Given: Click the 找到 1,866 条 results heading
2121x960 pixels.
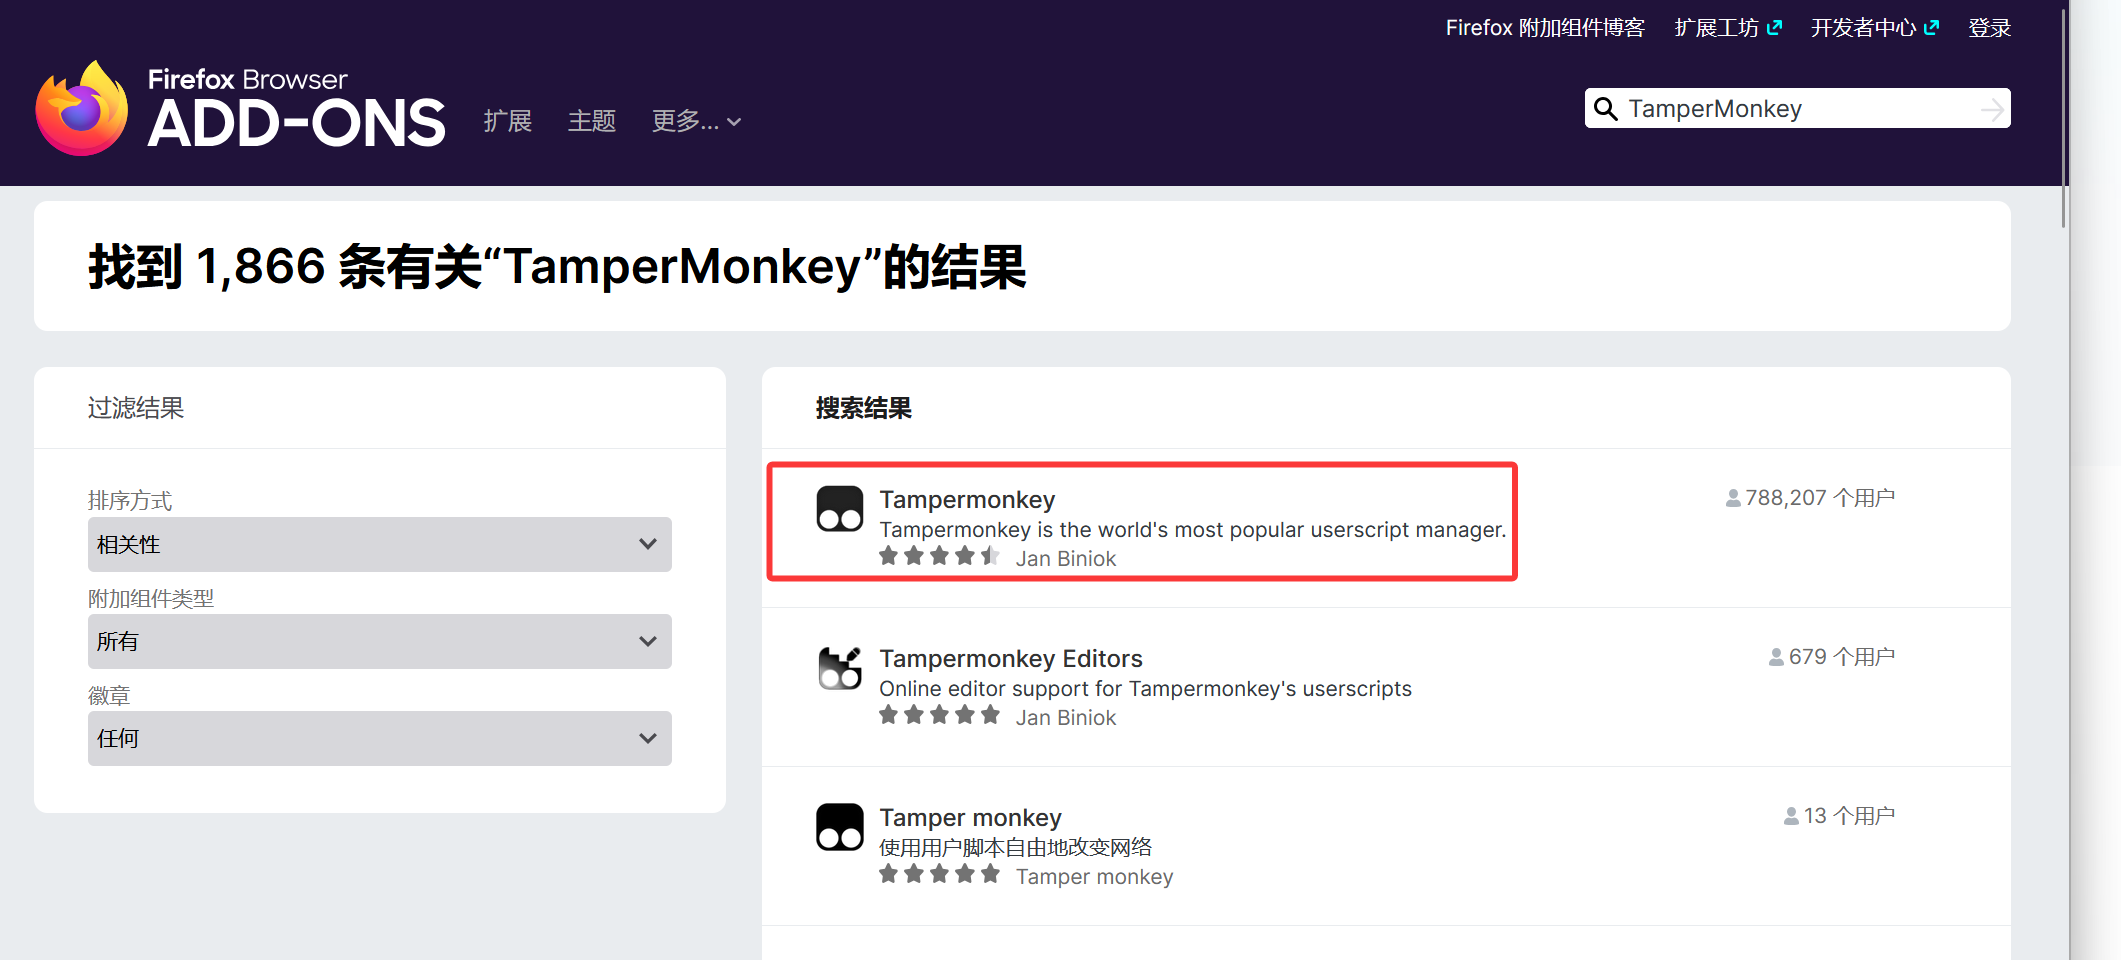Looking at the screenshot, I should 558,267.
